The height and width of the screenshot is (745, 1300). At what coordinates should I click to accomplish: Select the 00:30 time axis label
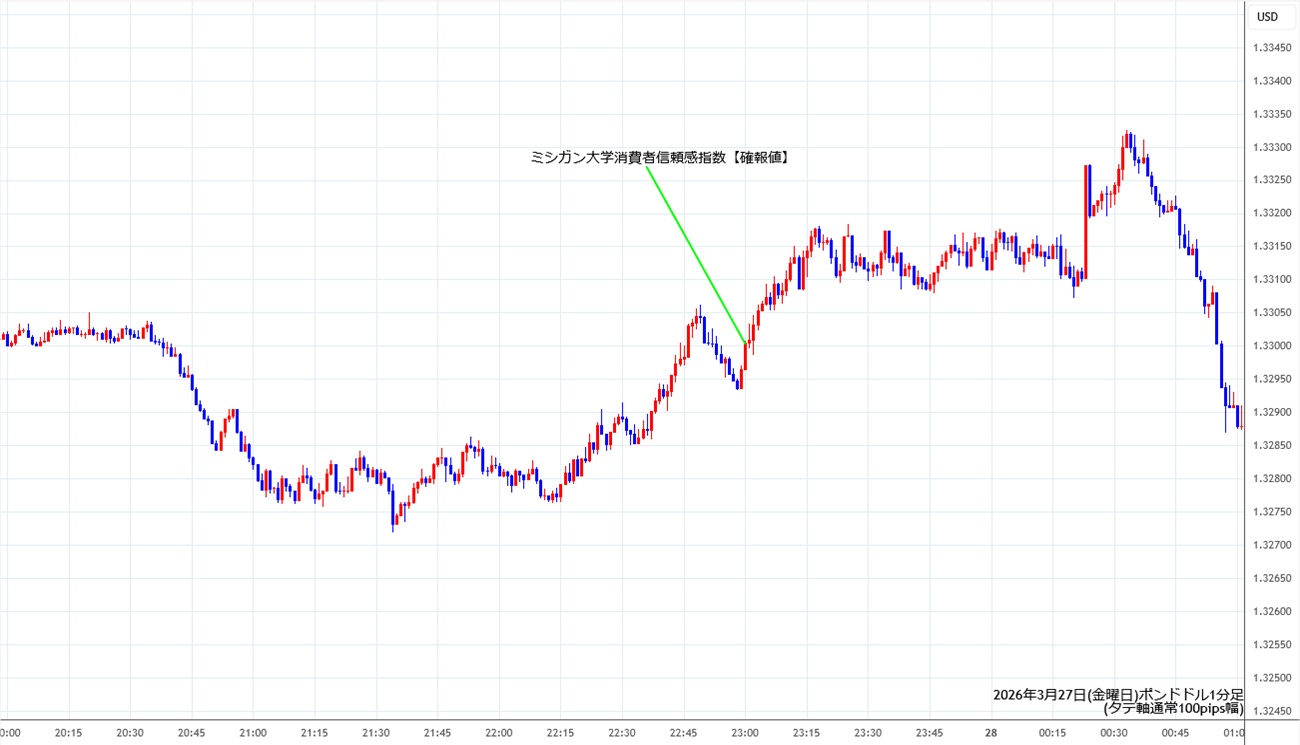click(1113, 733)
